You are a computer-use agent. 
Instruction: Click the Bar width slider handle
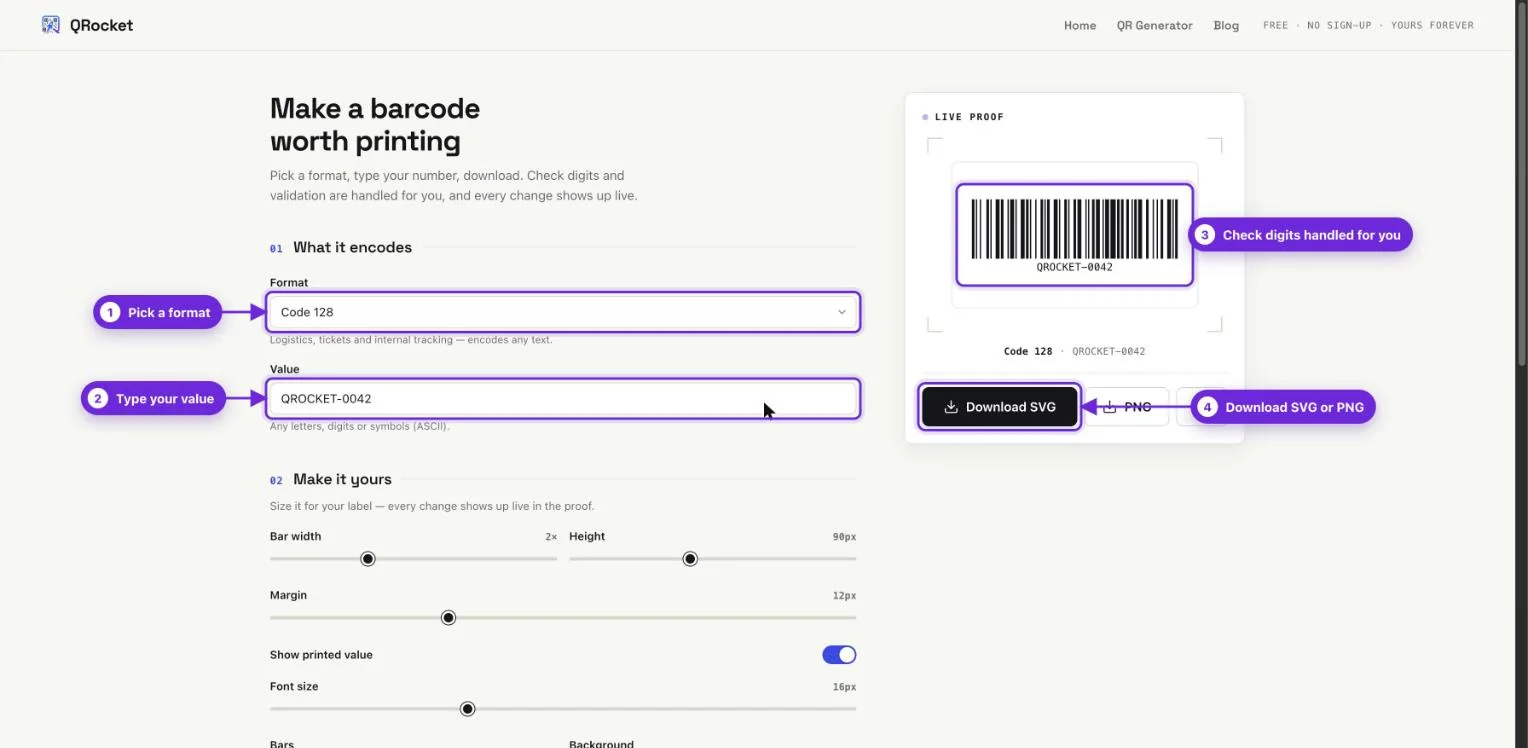(368, 559)
